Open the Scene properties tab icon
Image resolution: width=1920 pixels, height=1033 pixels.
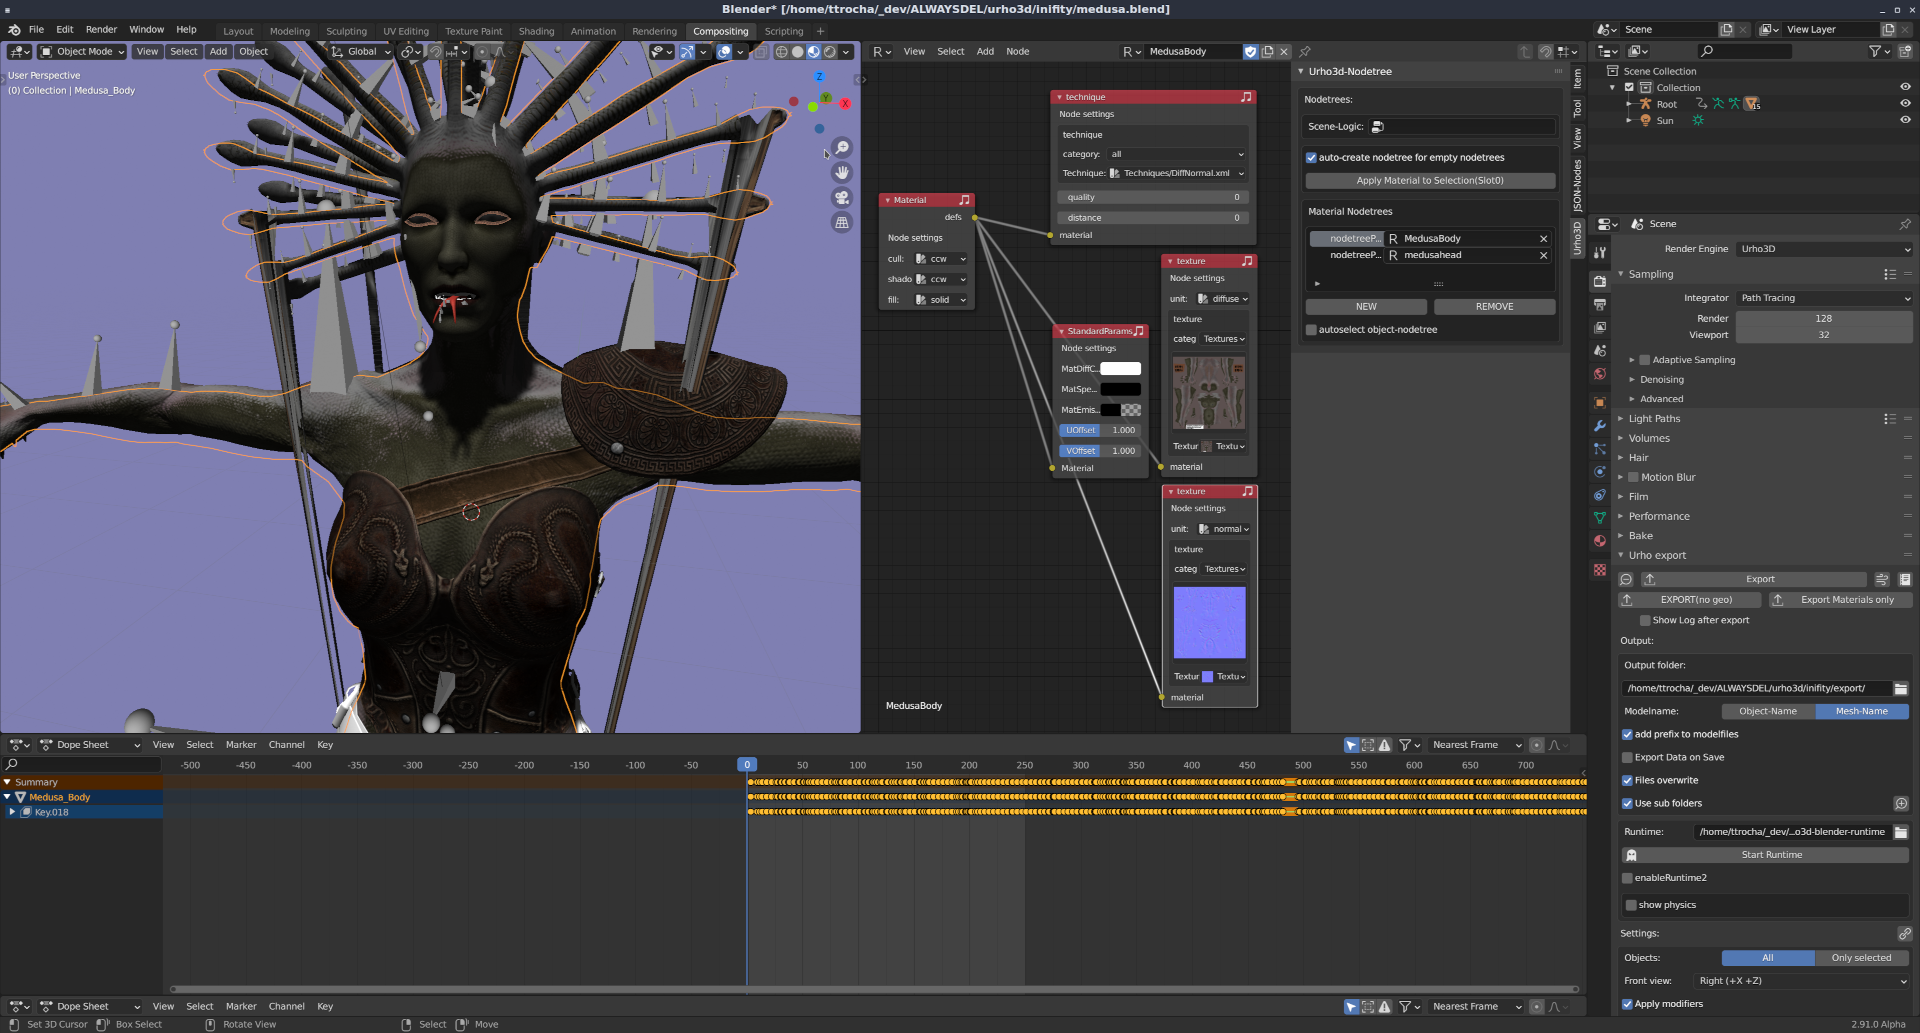pos(1600,351)
